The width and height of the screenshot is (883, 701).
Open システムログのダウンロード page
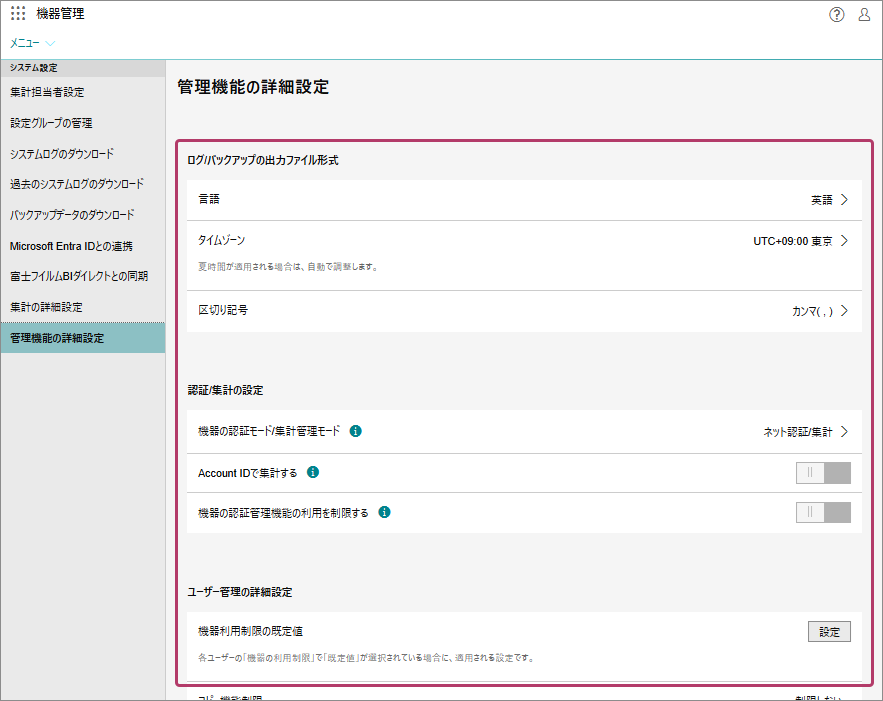click(62, 154)
